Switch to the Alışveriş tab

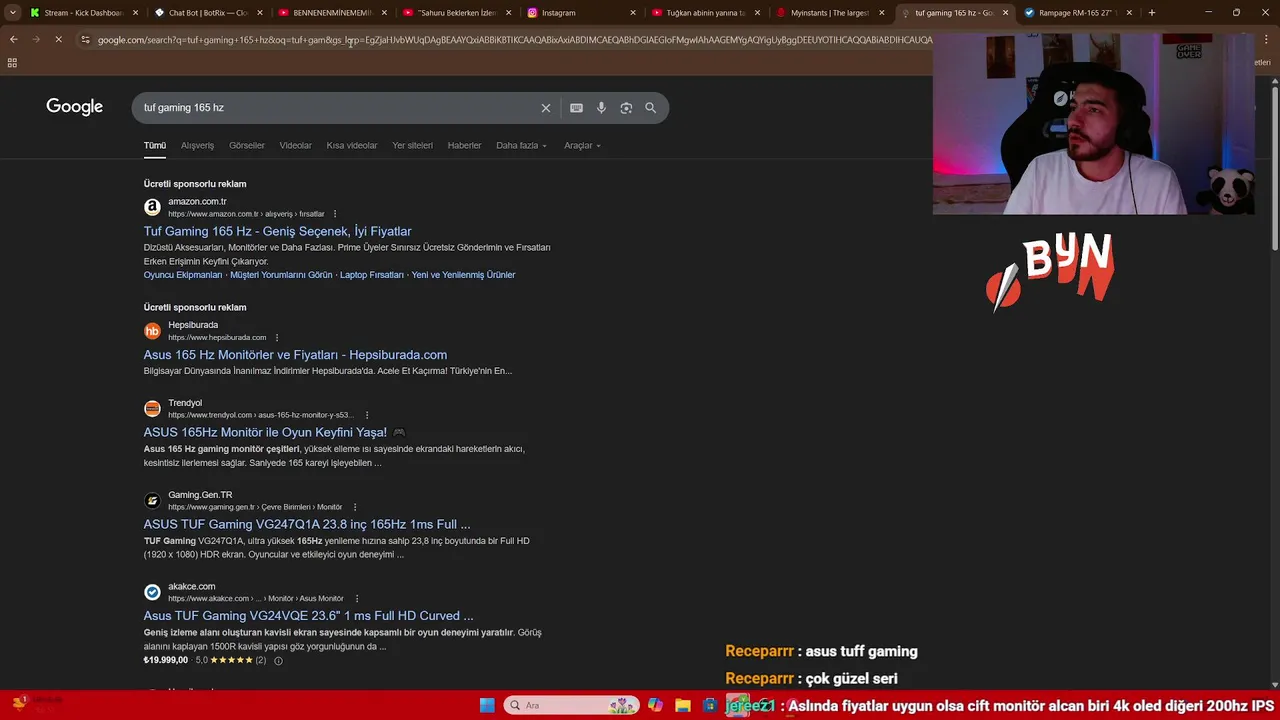(x=197, y=146)
